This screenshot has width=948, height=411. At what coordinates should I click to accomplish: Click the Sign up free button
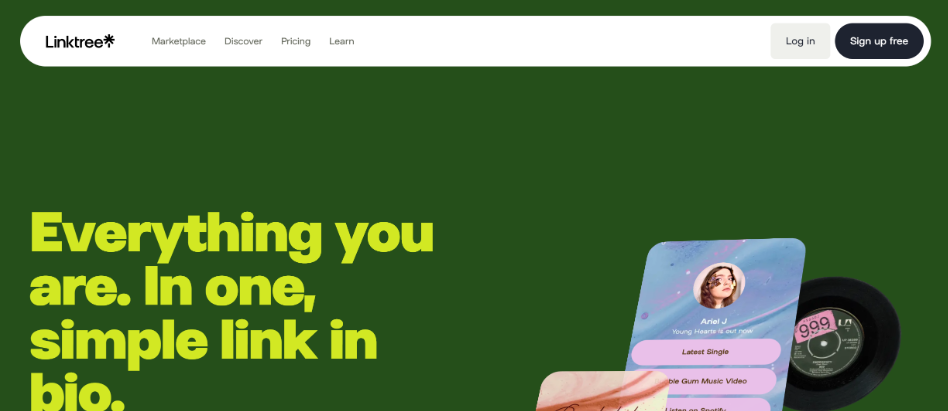tap(878, 41)
